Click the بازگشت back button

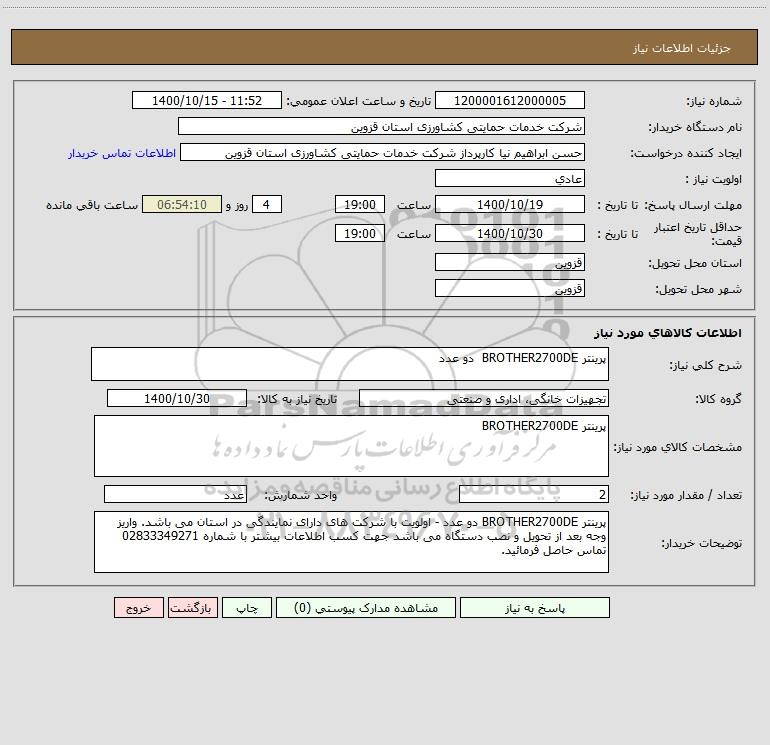pyautogui.click(x=192, y=608)
